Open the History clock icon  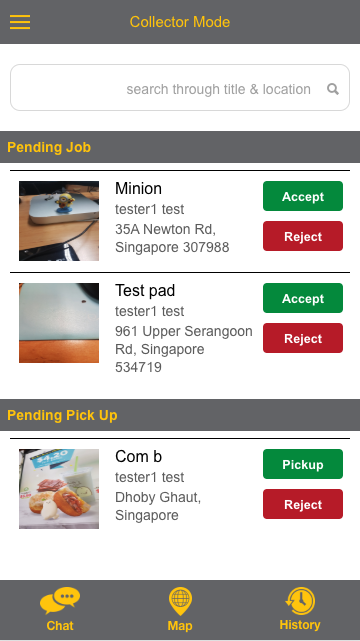click(300, 601)
